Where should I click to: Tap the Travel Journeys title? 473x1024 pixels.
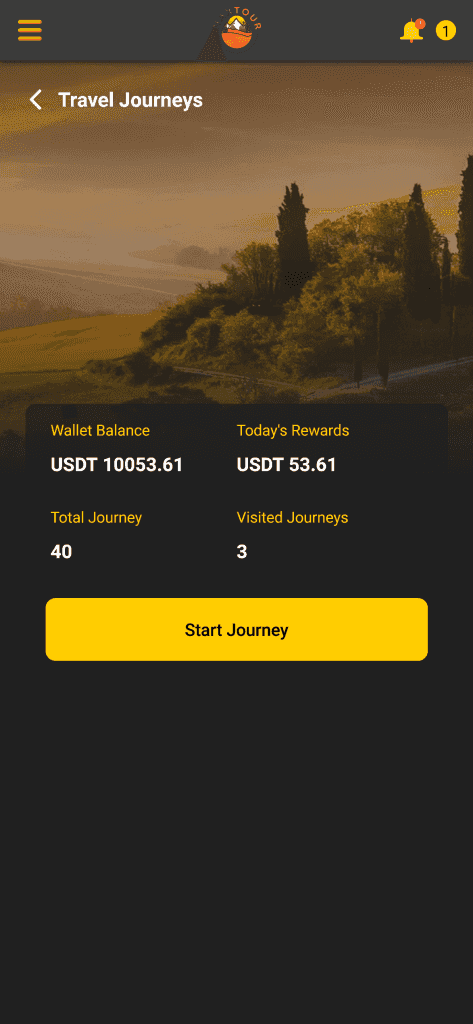coord(130,100)
